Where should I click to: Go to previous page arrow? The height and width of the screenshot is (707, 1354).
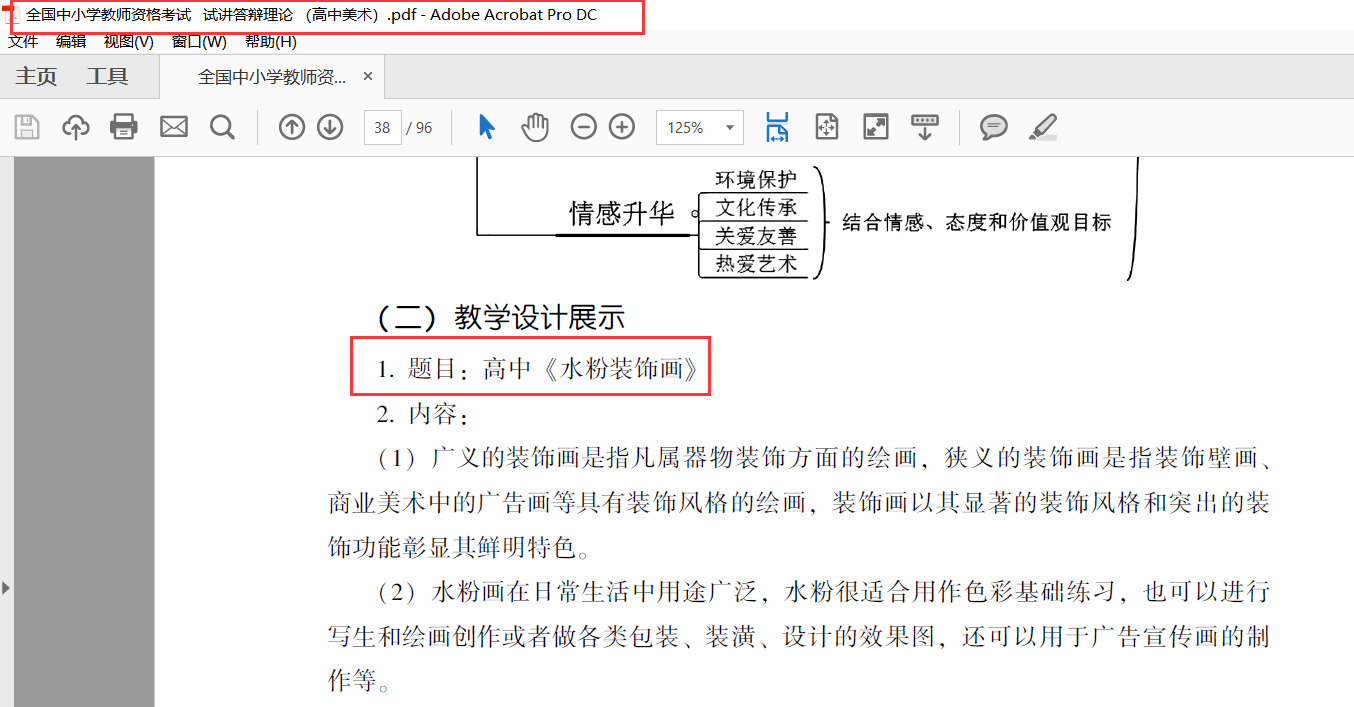[x=292, y=127]
